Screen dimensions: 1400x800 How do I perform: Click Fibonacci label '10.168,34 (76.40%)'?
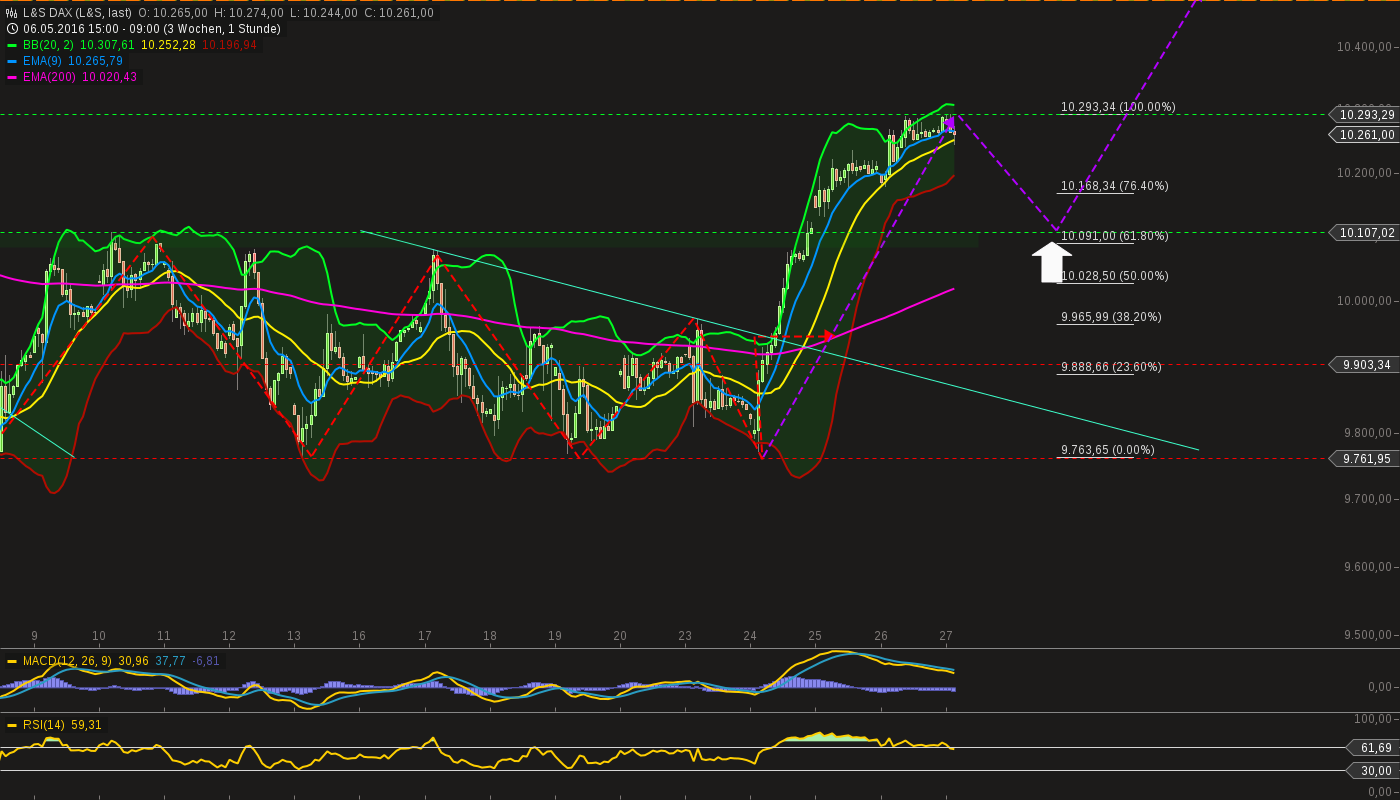click(x=1114, y=186)
